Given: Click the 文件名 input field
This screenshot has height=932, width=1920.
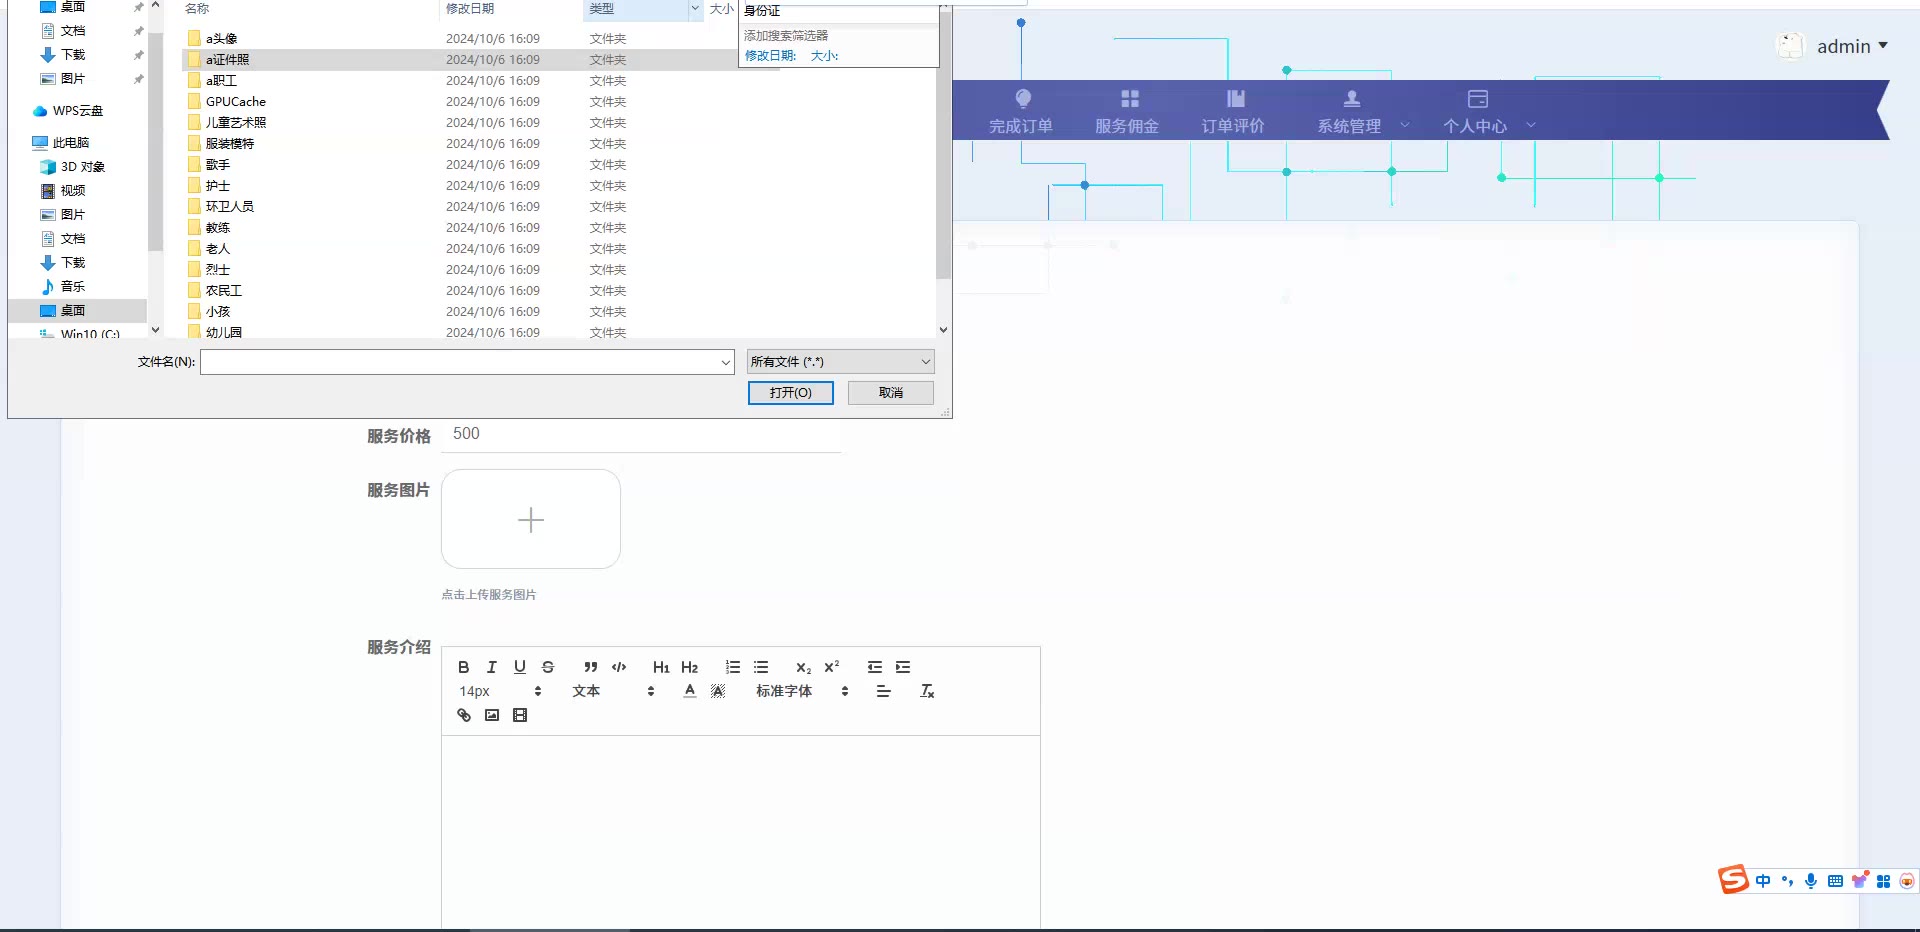Looking at the screenshot, I should 459,362.
